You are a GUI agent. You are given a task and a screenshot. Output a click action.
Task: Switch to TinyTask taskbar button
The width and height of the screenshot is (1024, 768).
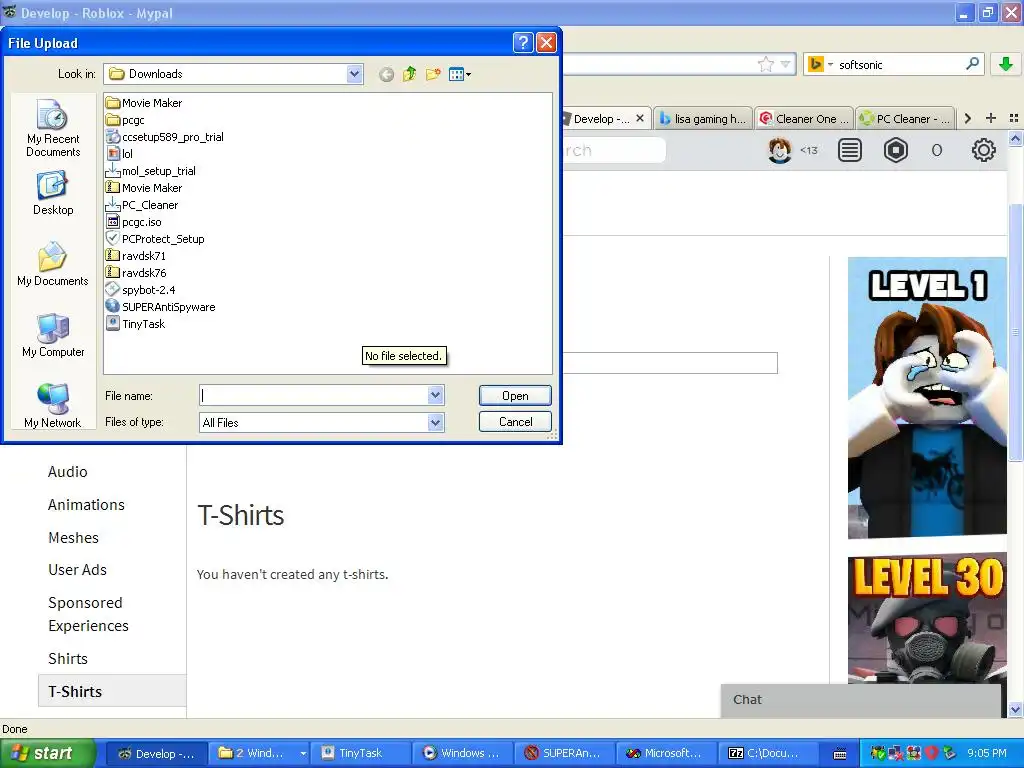pyautogui.click(x=360, y=753)
